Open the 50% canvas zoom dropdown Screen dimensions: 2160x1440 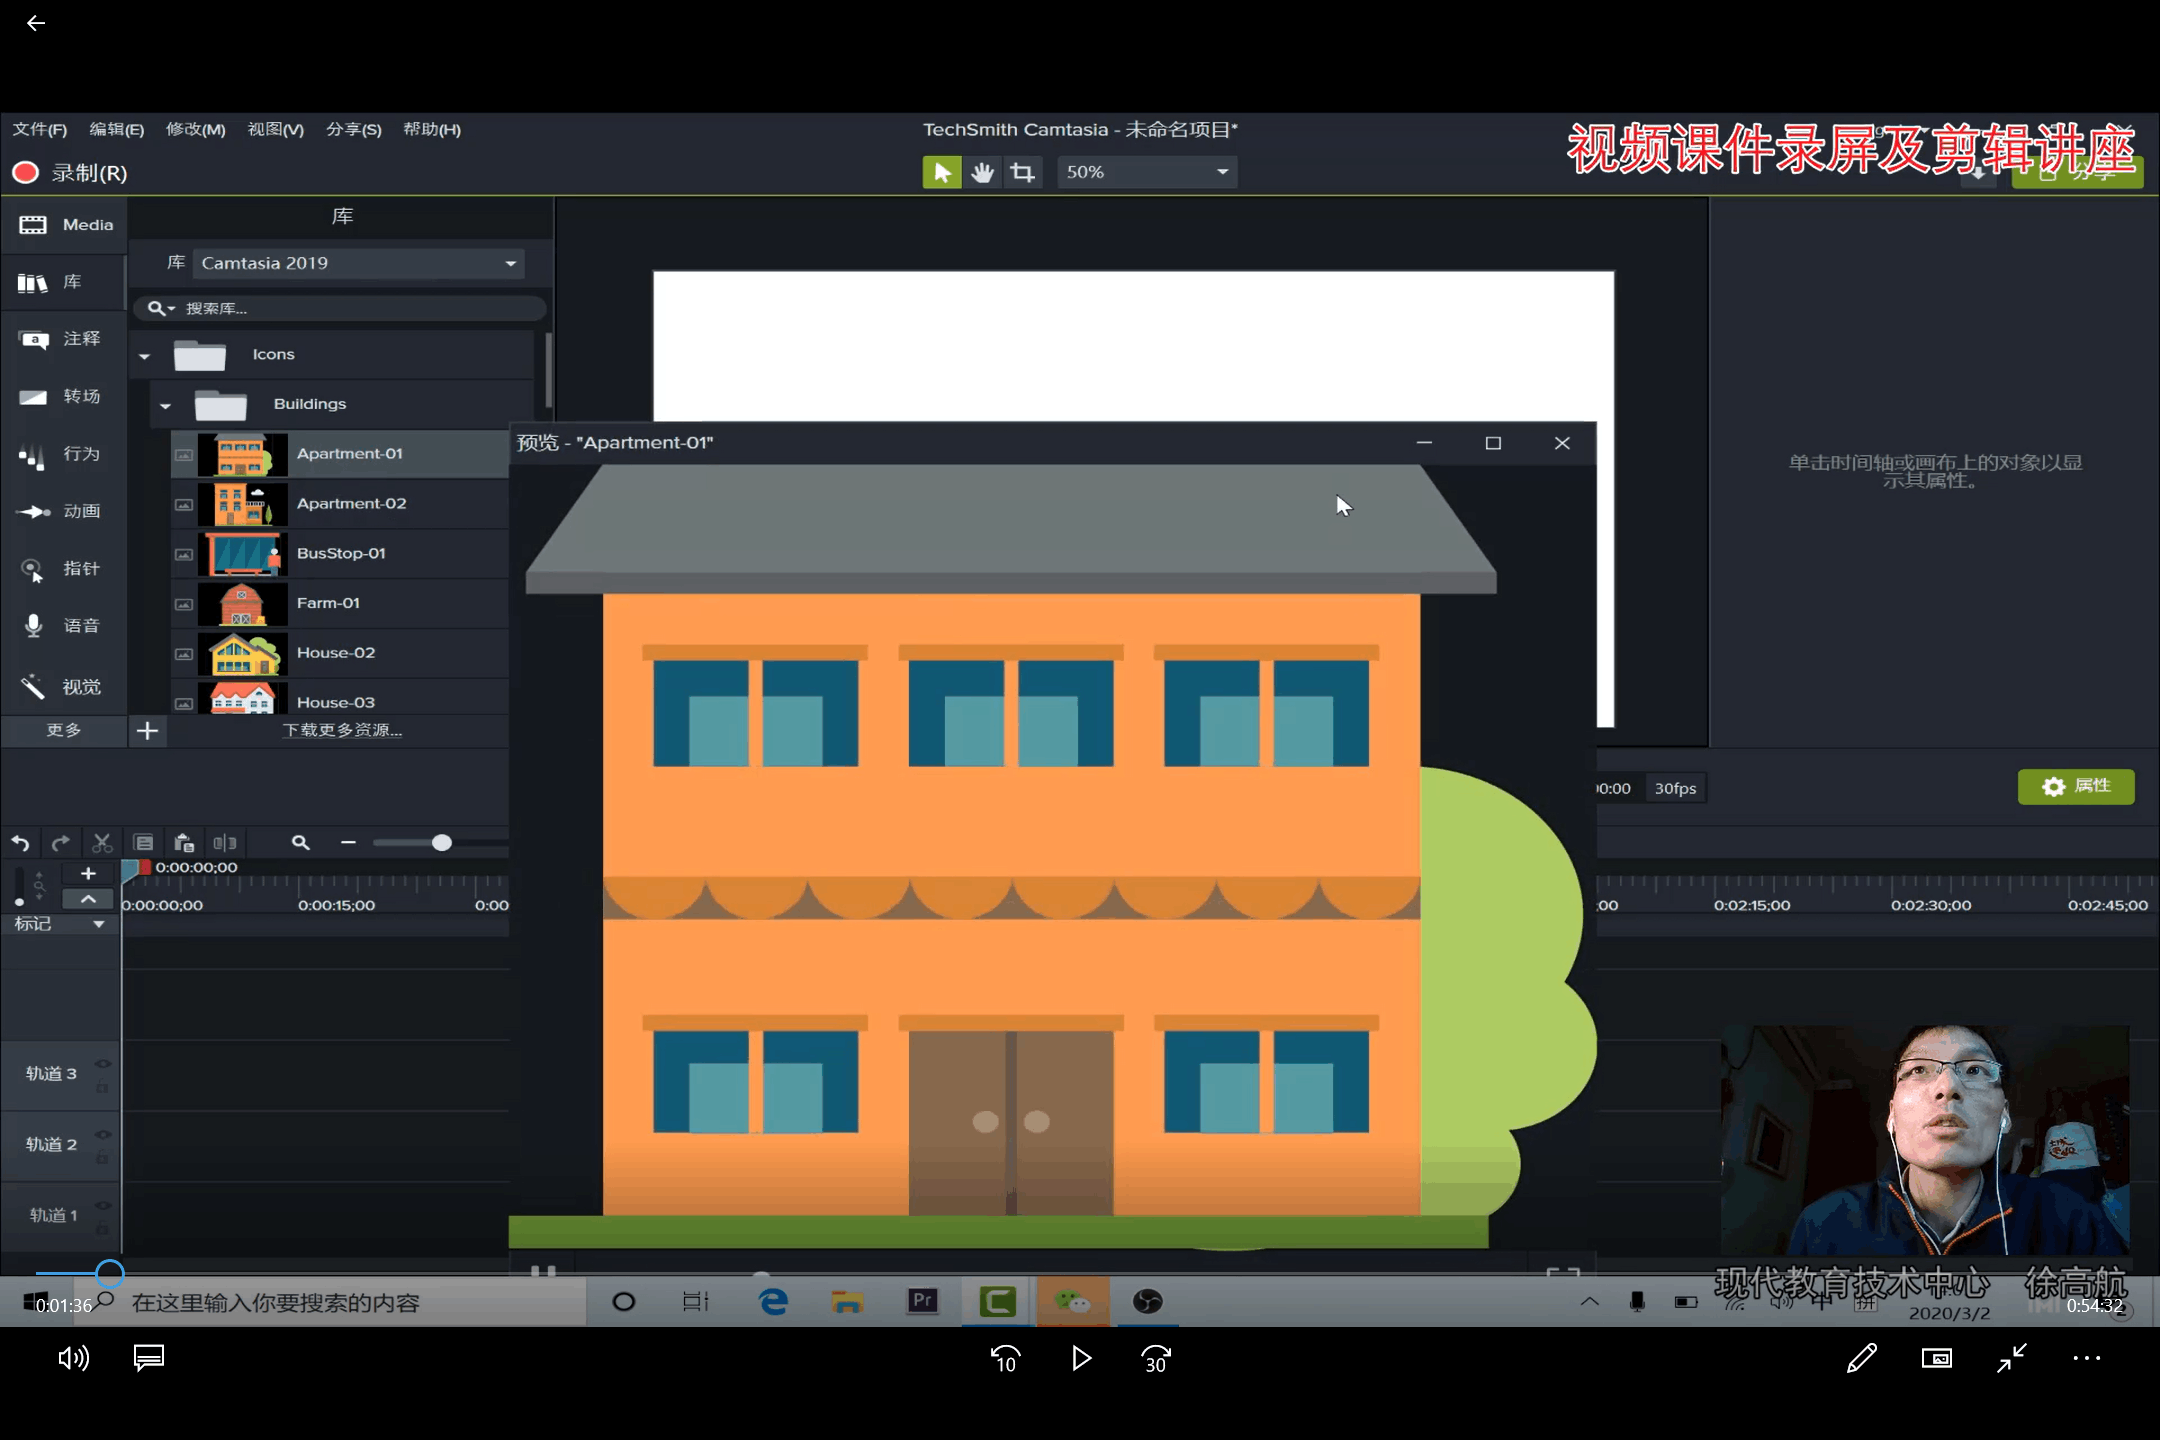(x=1147, y=172)
